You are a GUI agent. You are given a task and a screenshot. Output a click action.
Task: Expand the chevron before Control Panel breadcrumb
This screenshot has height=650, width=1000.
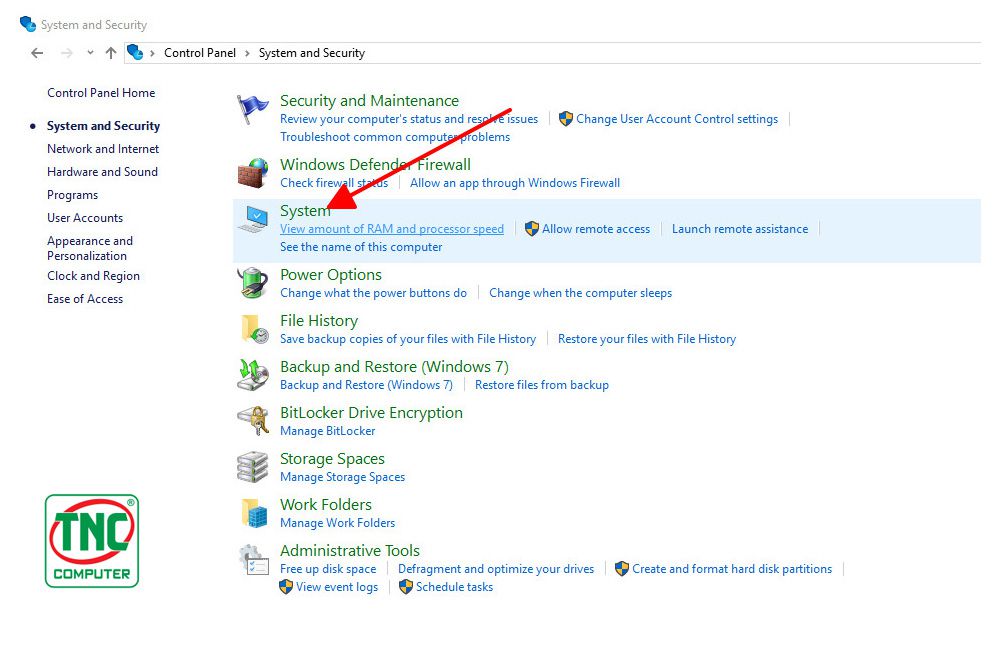152,53
